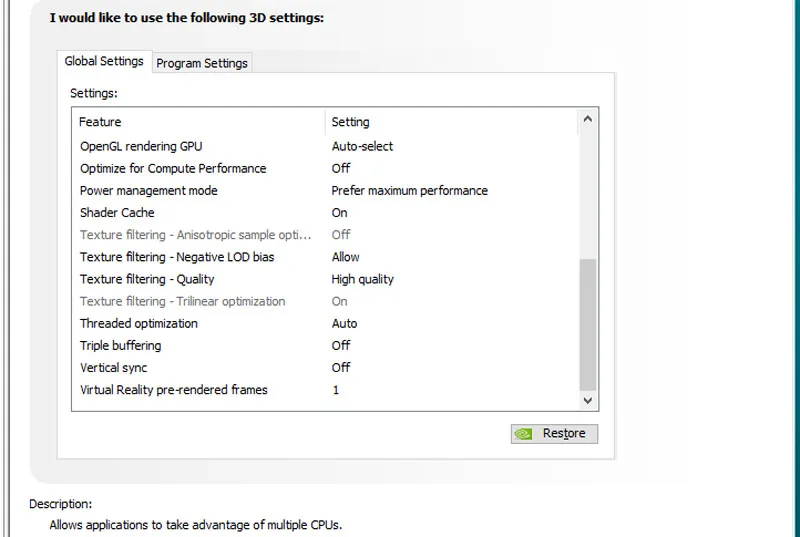Open the Texture filtering - Quality value dropdown
Viewport: 800px width, 537px height.
(362, 279)
